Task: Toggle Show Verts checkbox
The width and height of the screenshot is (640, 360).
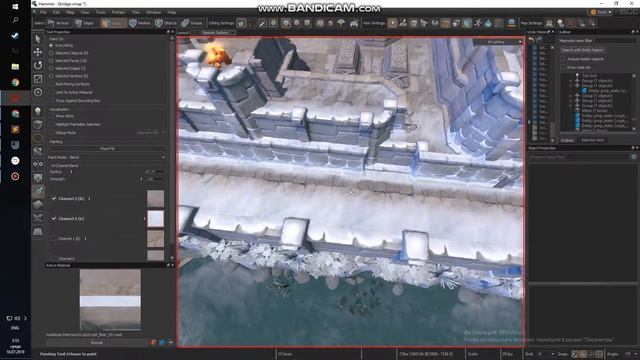Action: 51,116
